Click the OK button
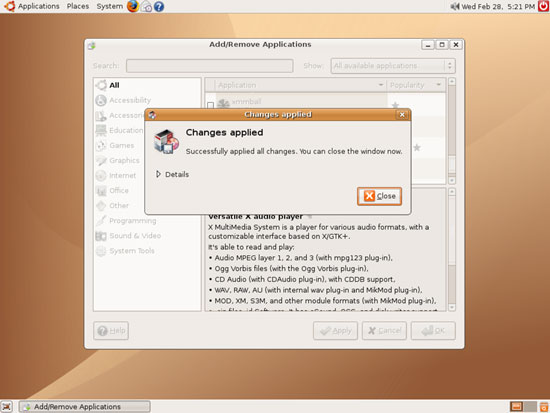The width and height of the screenshot is (550, 413). tap(433, 331)
